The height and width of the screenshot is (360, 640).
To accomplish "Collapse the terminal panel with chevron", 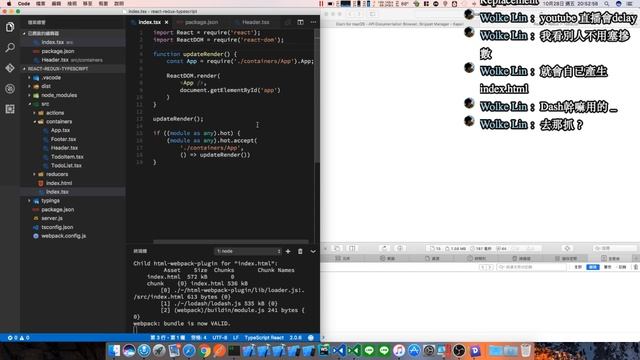I will point(313,251).
